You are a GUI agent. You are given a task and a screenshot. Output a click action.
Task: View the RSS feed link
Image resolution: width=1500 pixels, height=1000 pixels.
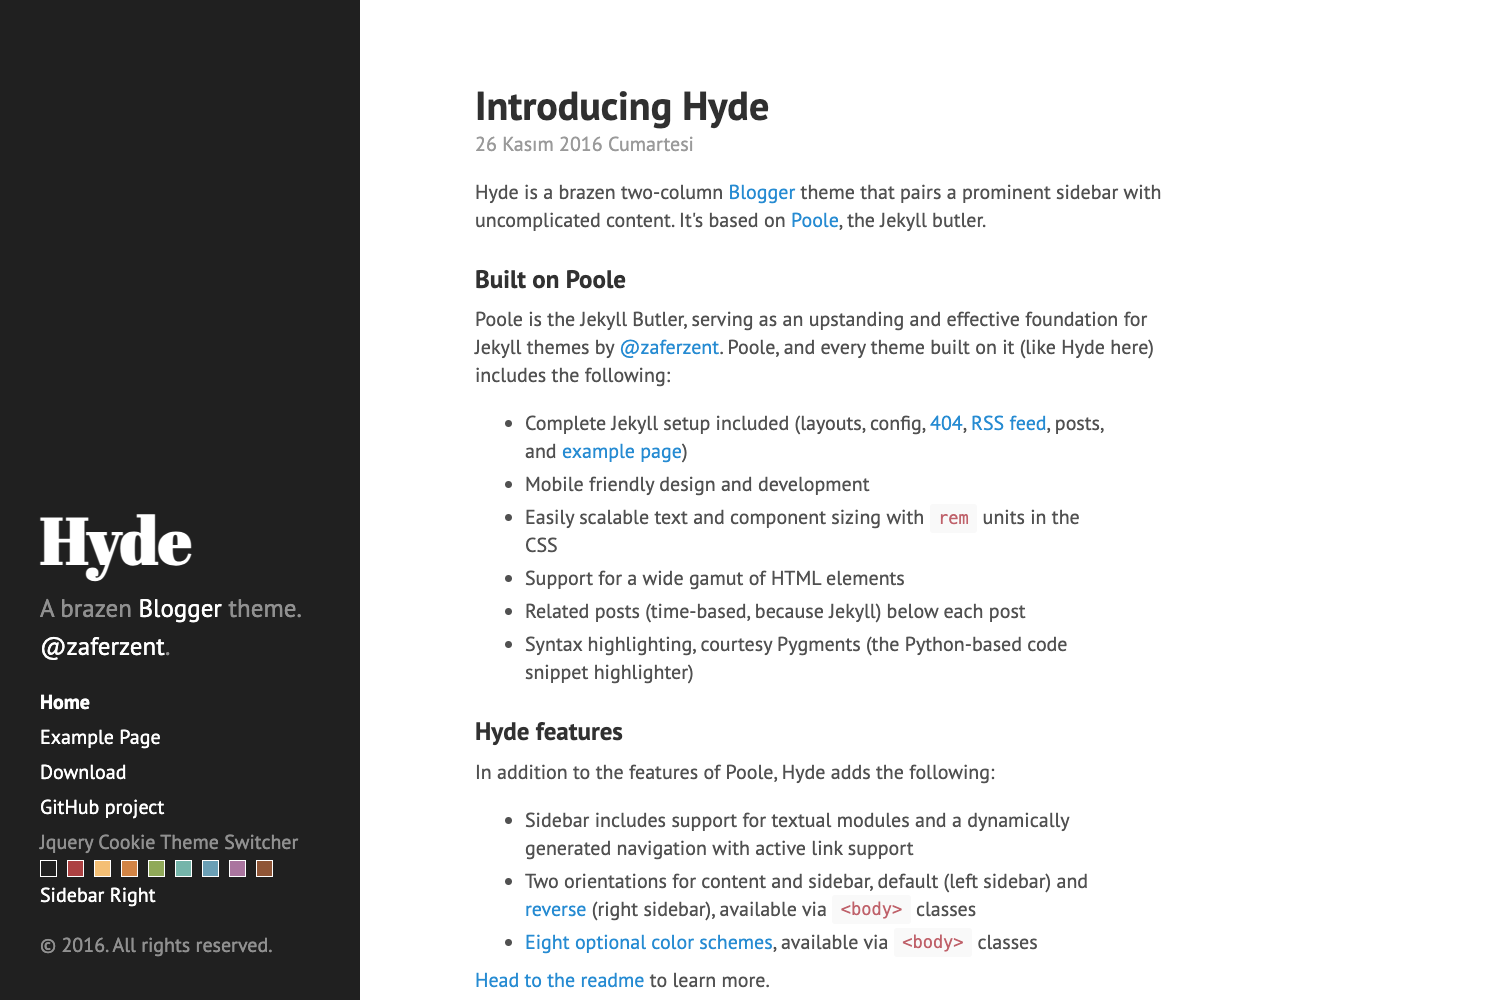(x=1008, y=423)
